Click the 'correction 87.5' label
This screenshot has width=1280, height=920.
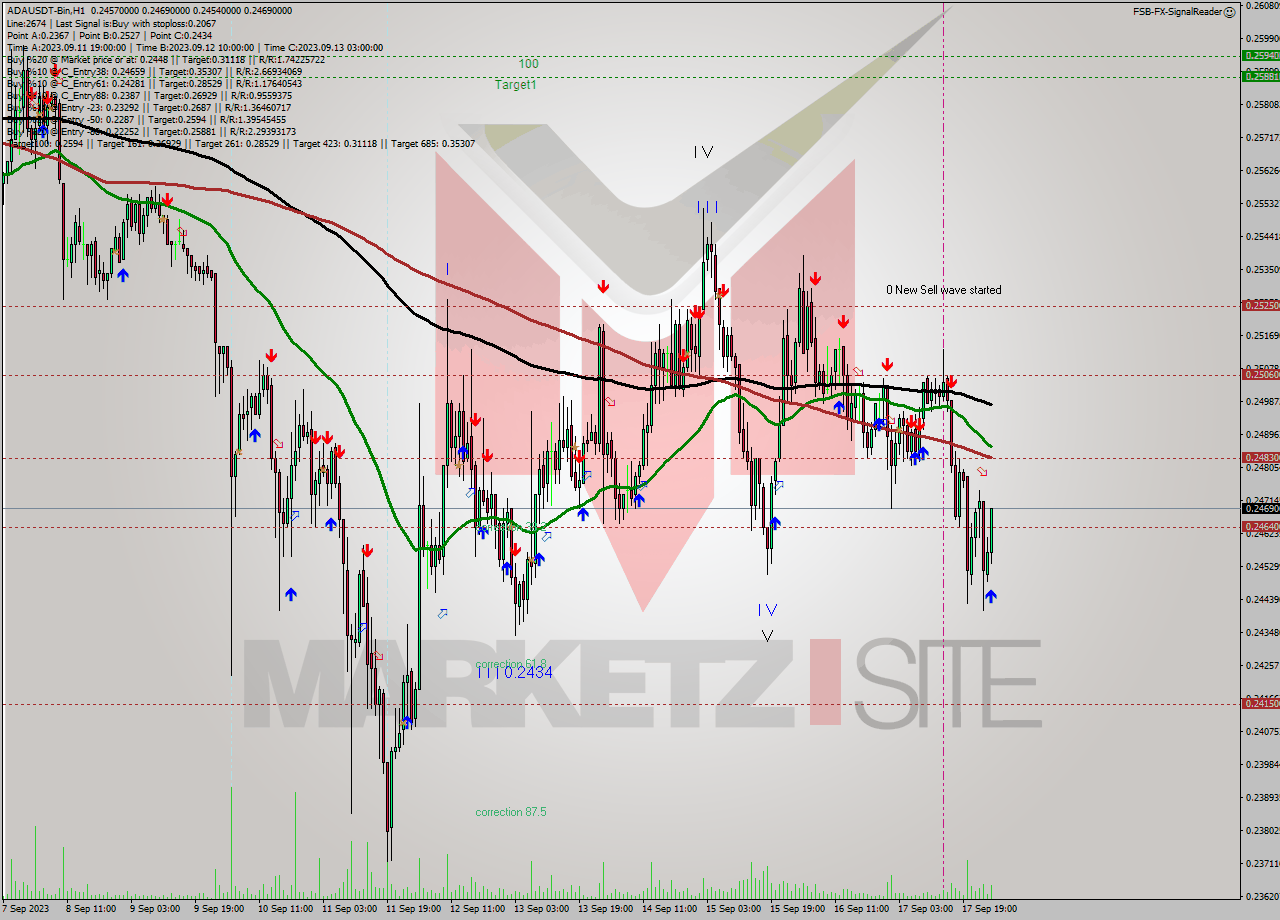(511, 812)
